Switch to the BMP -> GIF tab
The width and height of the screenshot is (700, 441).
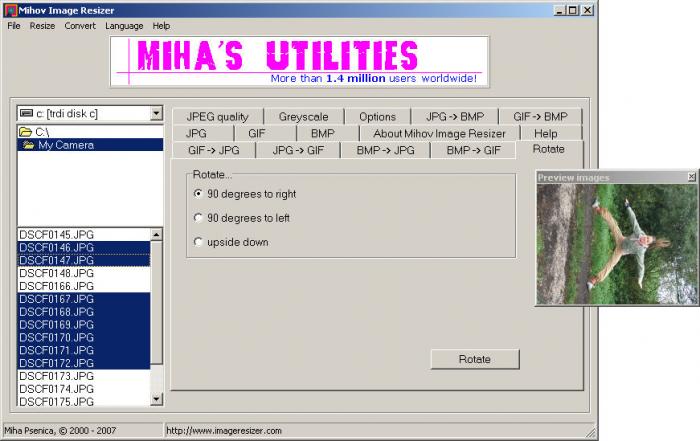(473, 150)
